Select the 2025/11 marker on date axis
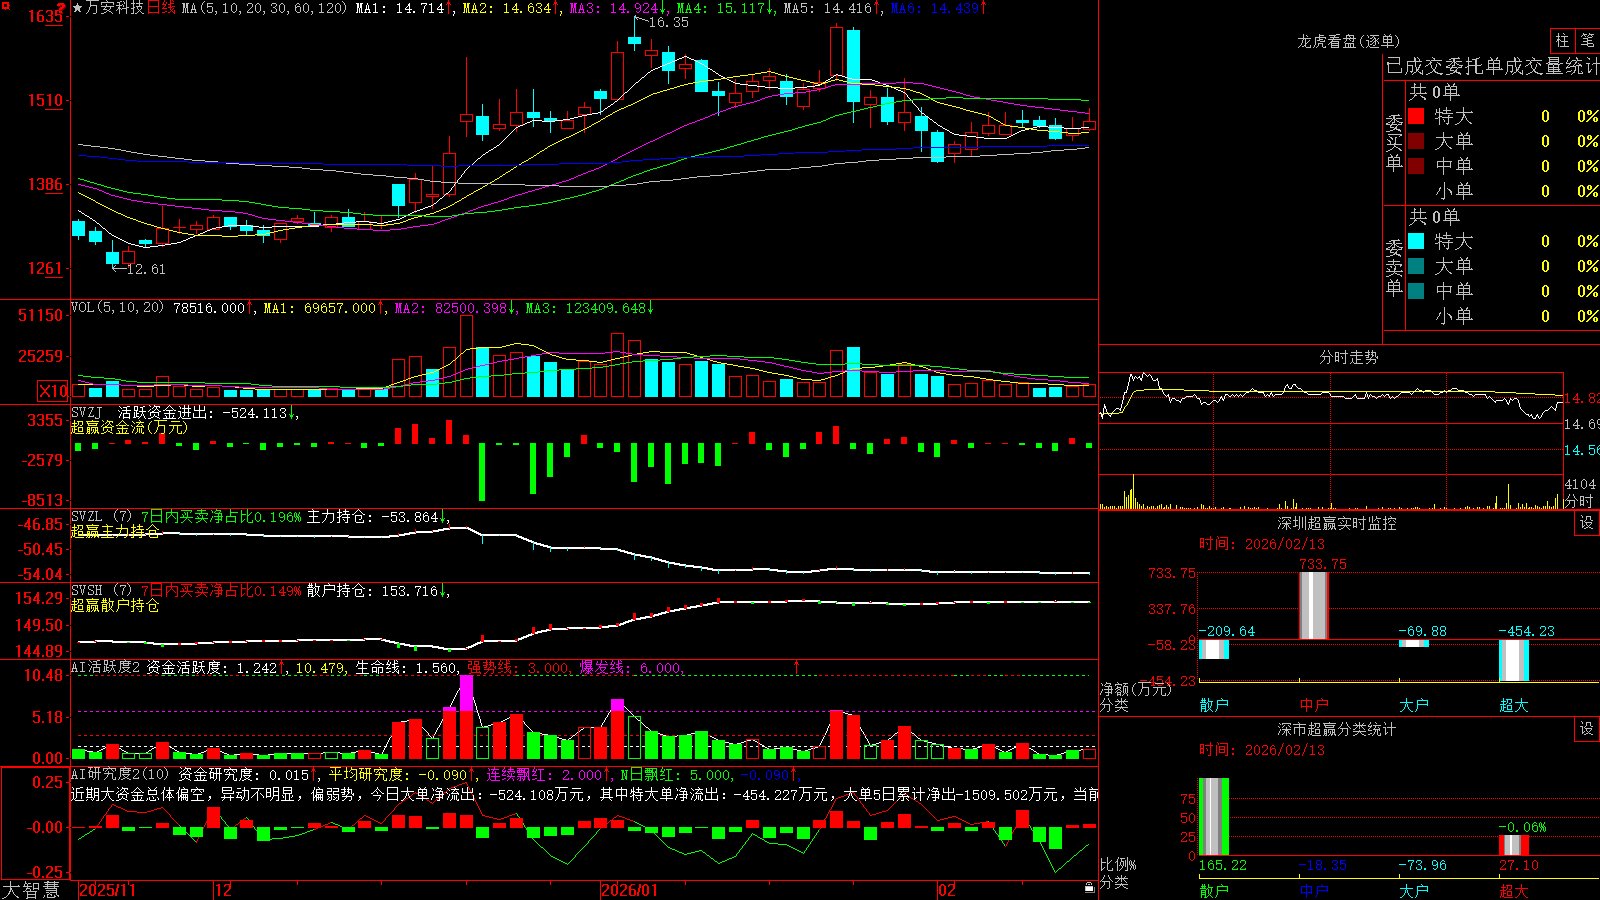This screenshot has width=1600, height=900. pos(107,890)
